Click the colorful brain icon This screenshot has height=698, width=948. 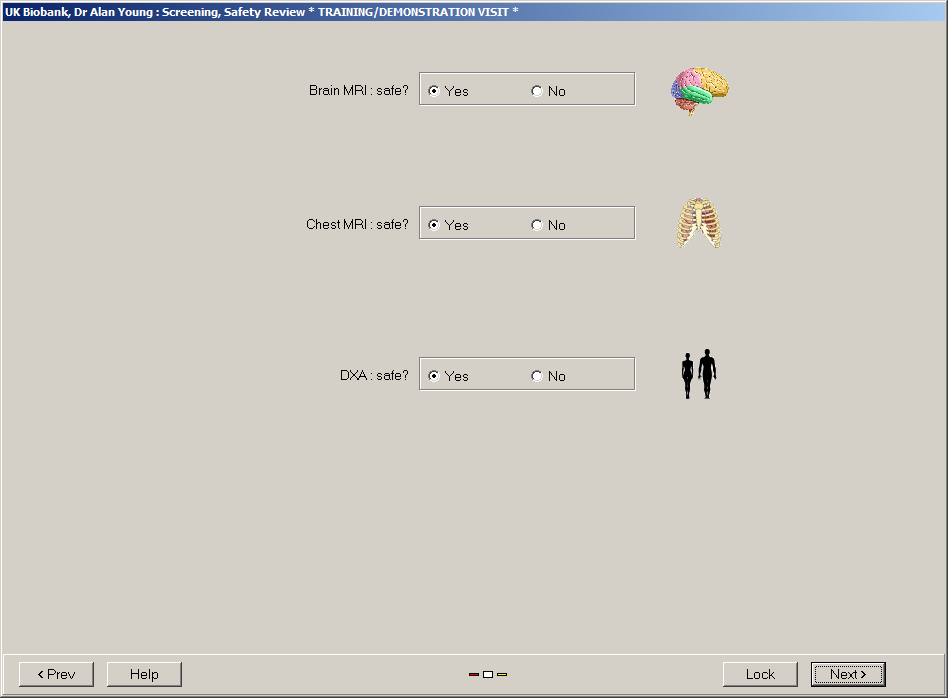coord(699,91)
